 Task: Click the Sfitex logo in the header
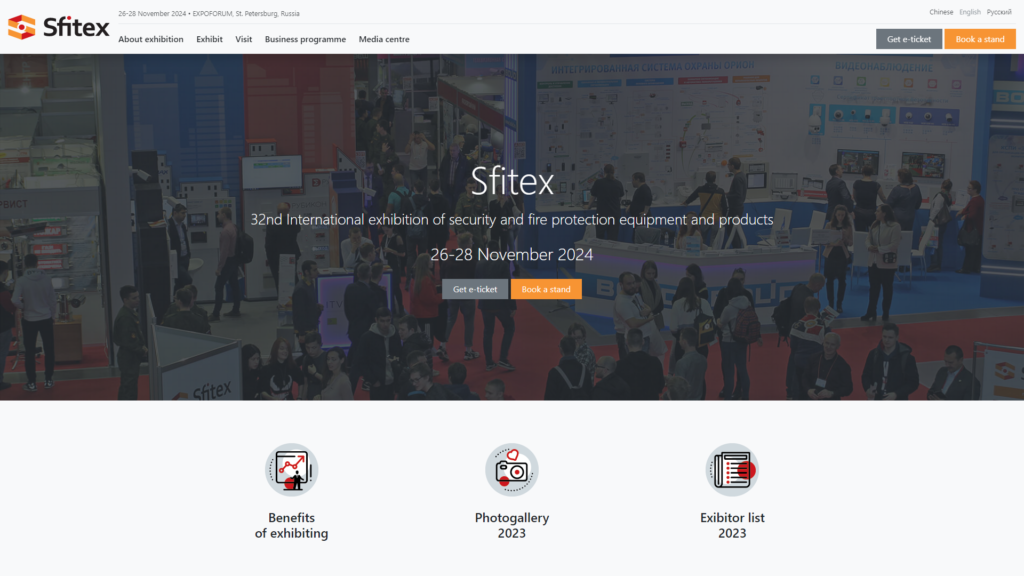pos(58,27)
